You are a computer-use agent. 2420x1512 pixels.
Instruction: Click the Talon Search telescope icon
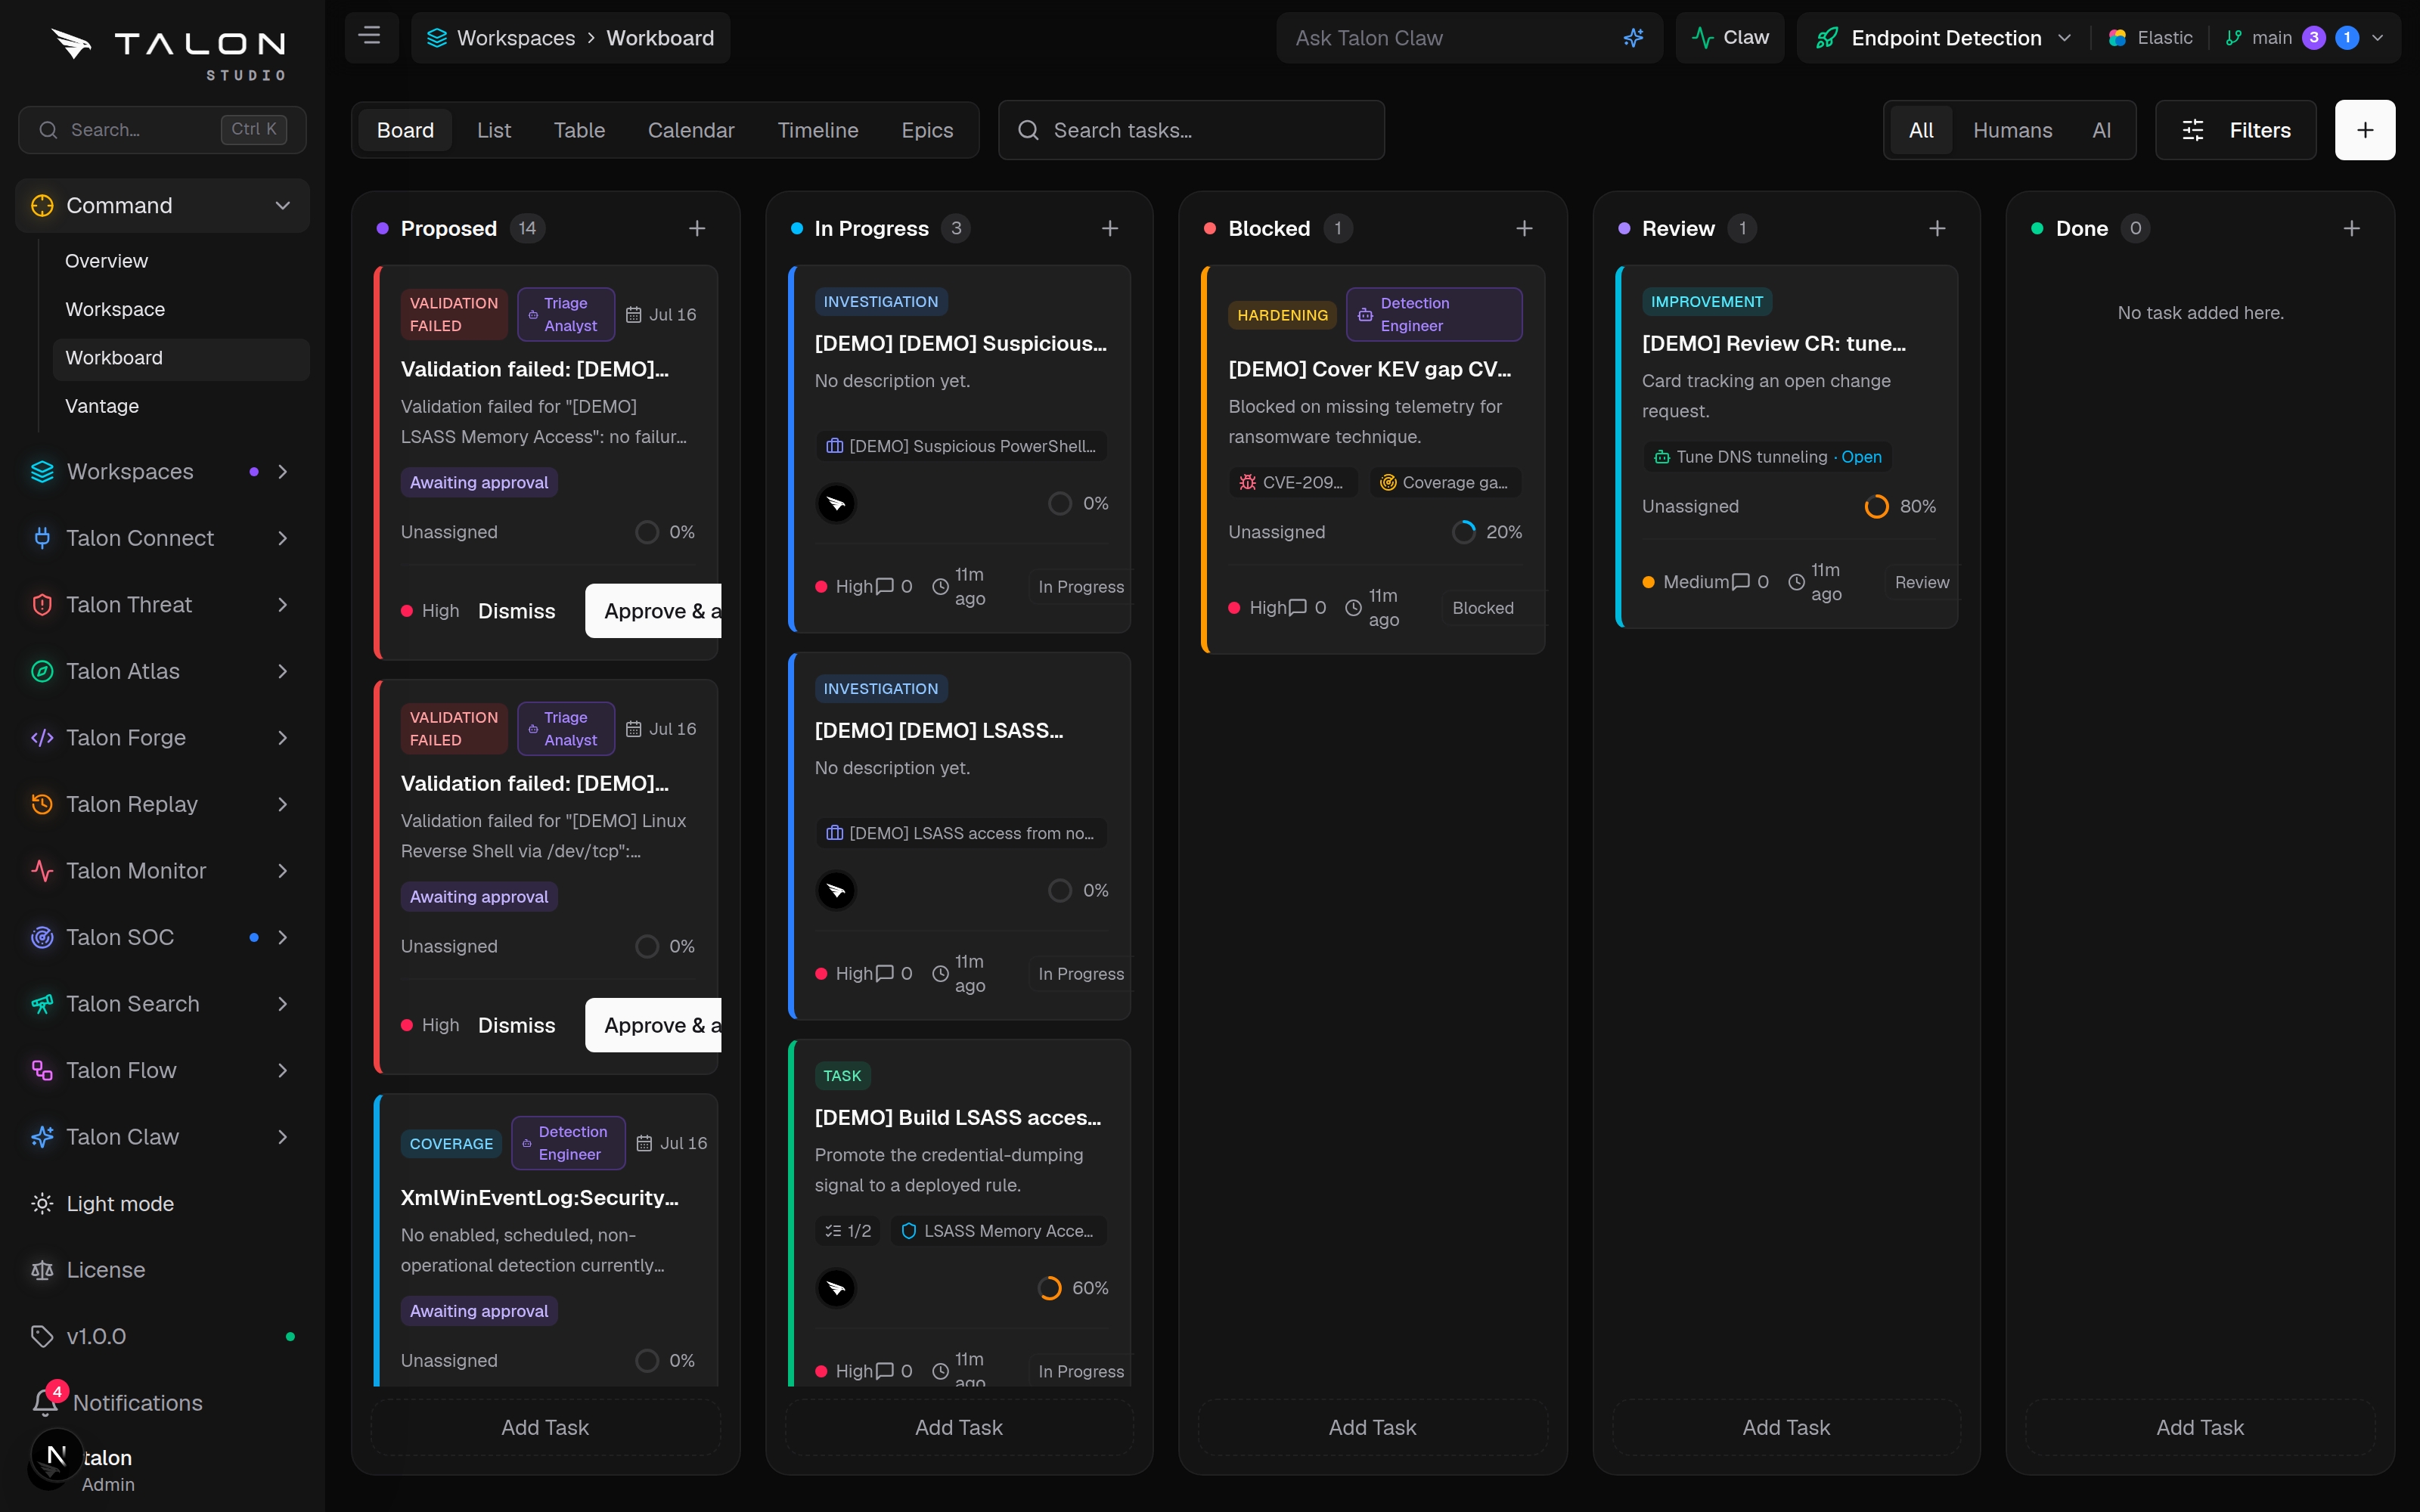[x=42, y=1004]
